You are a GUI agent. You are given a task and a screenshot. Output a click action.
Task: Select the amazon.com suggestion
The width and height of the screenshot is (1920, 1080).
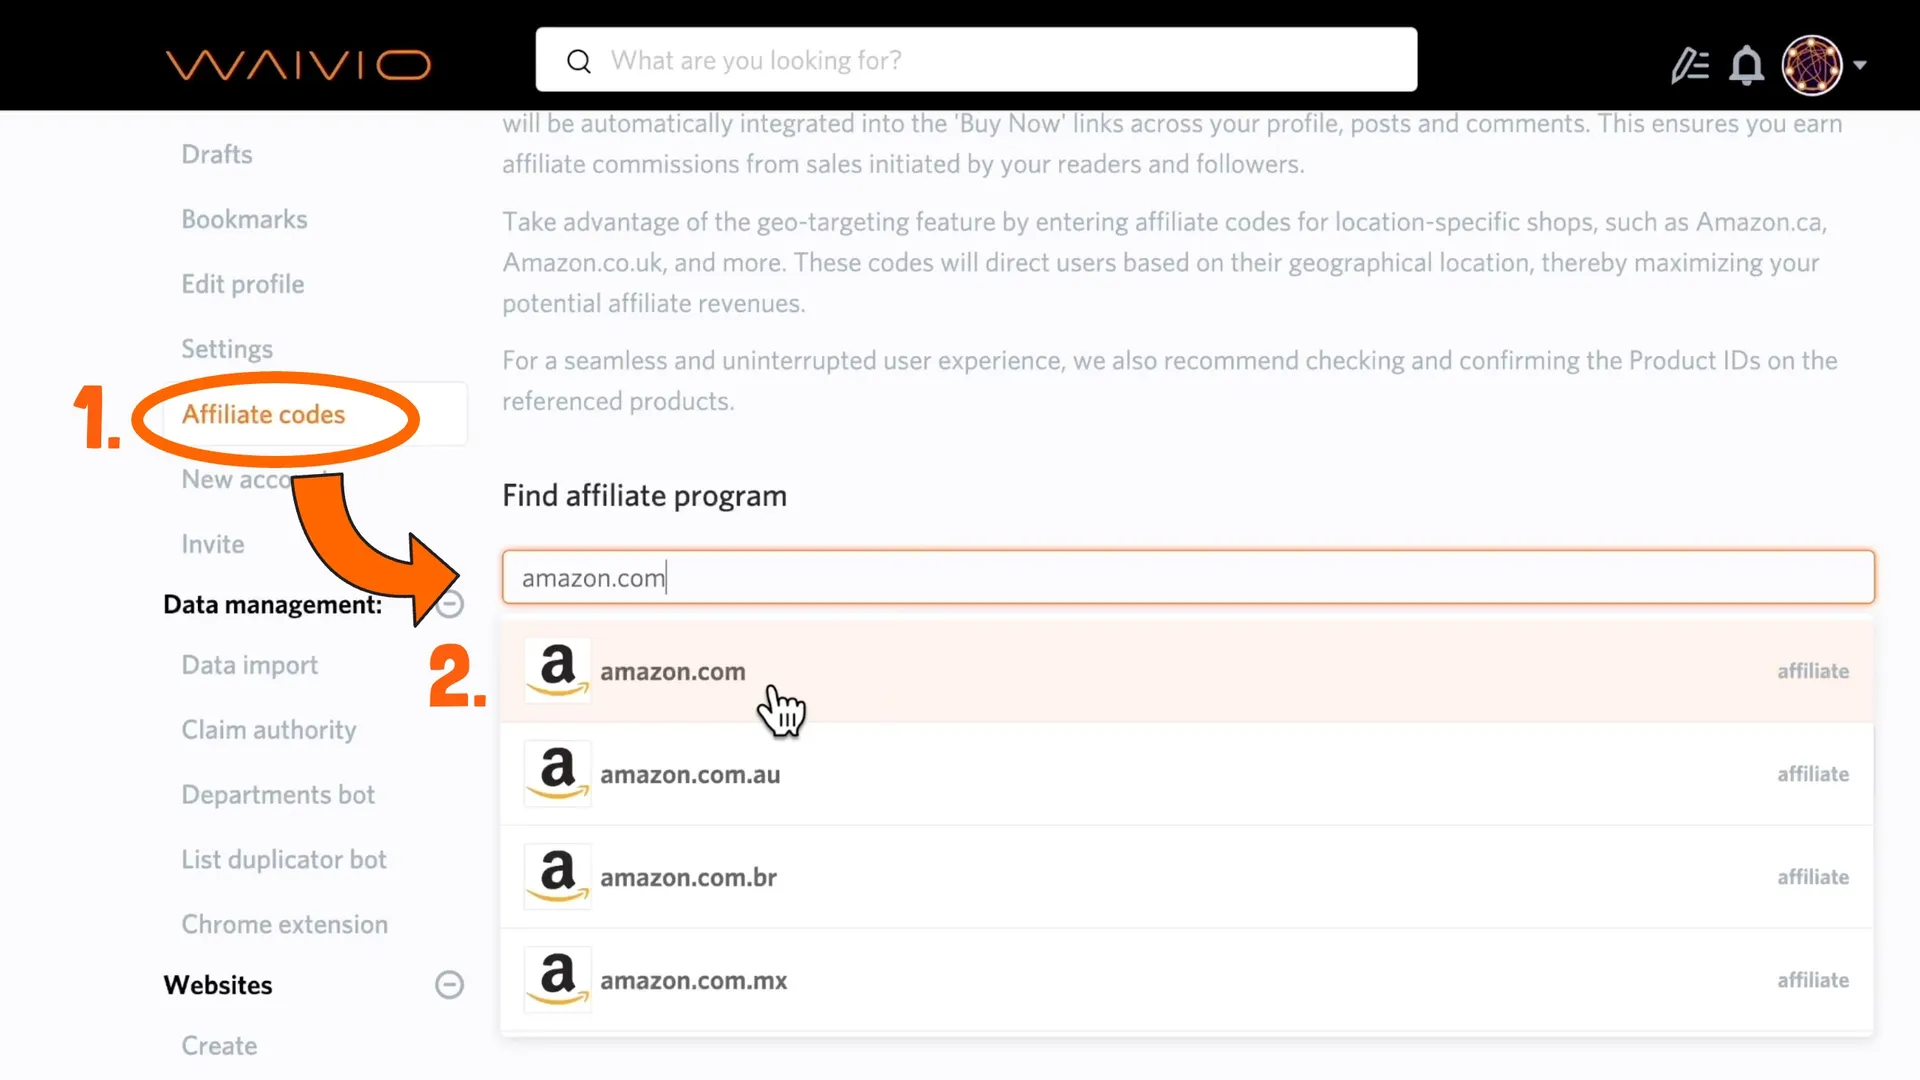[1187, 671]
